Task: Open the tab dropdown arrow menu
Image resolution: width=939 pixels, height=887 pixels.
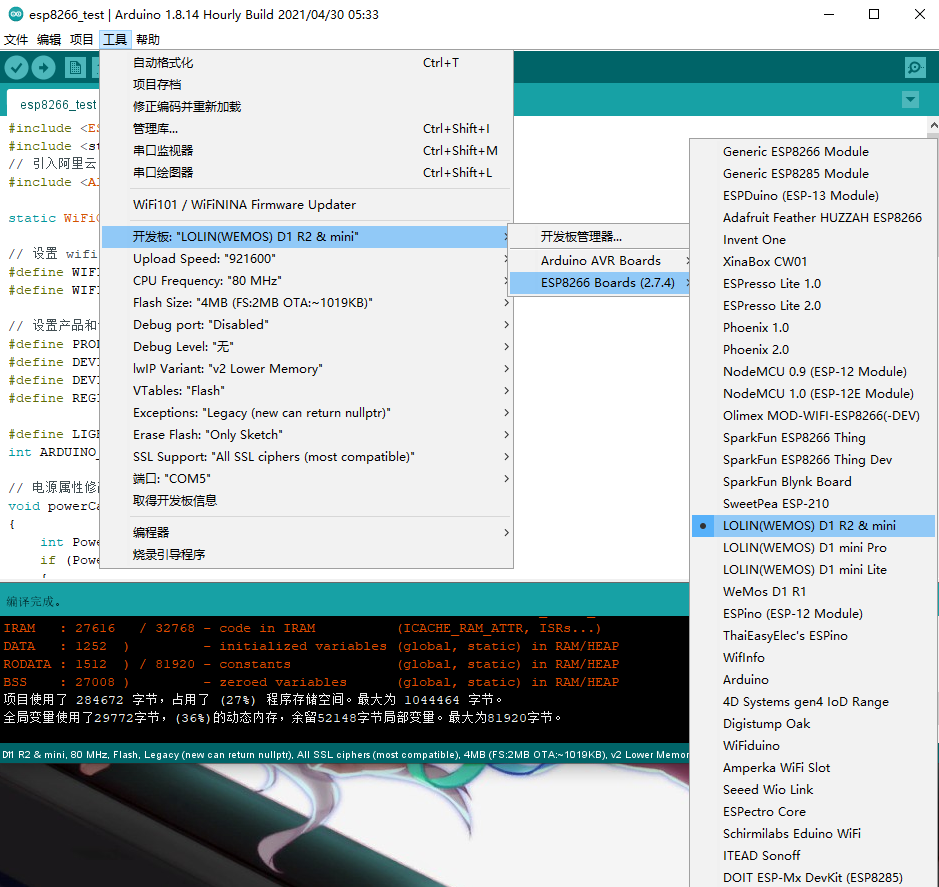Action: 910,99
